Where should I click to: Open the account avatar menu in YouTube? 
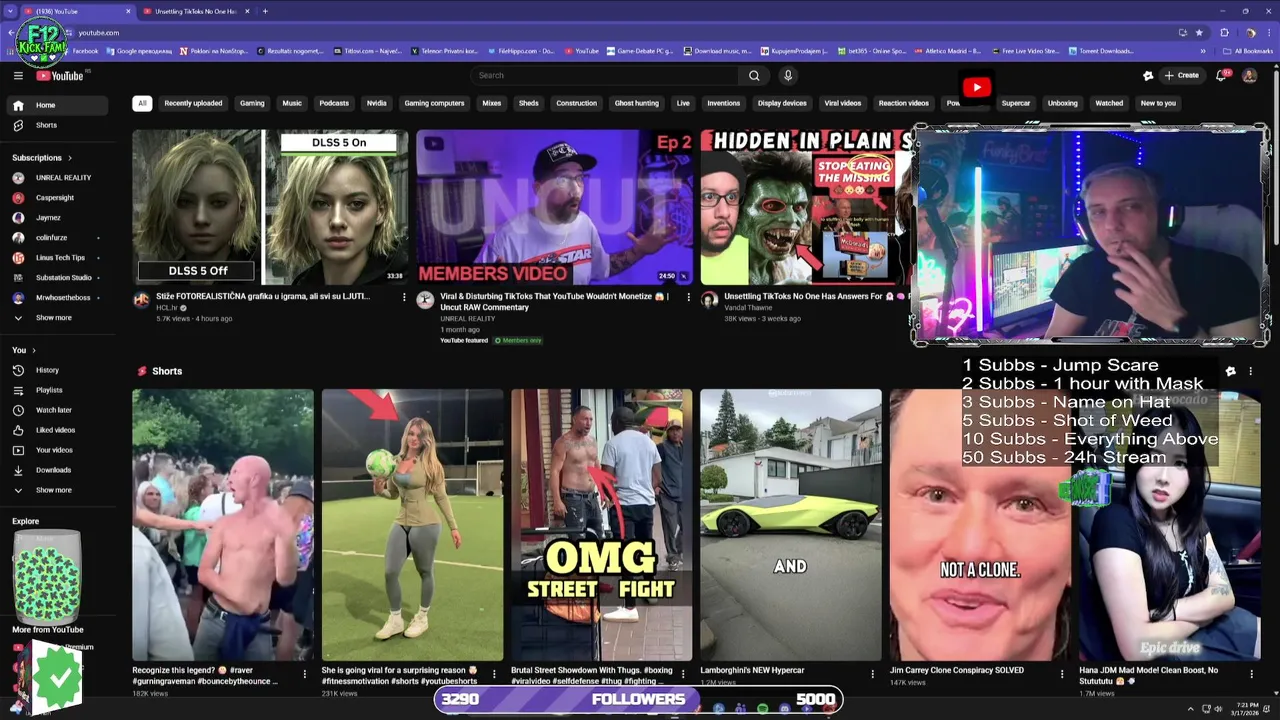pos(1249,75)
